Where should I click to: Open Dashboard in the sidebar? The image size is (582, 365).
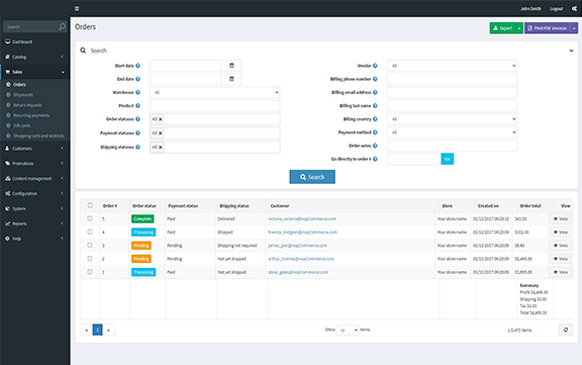[x=35, y=42]
